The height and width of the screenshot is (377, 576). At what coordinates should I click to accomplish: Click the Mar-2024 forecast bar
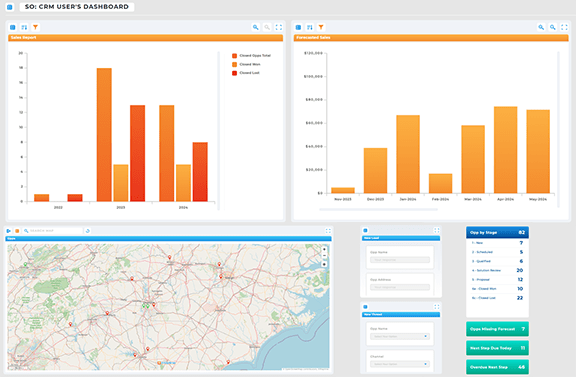pos(473,159)
